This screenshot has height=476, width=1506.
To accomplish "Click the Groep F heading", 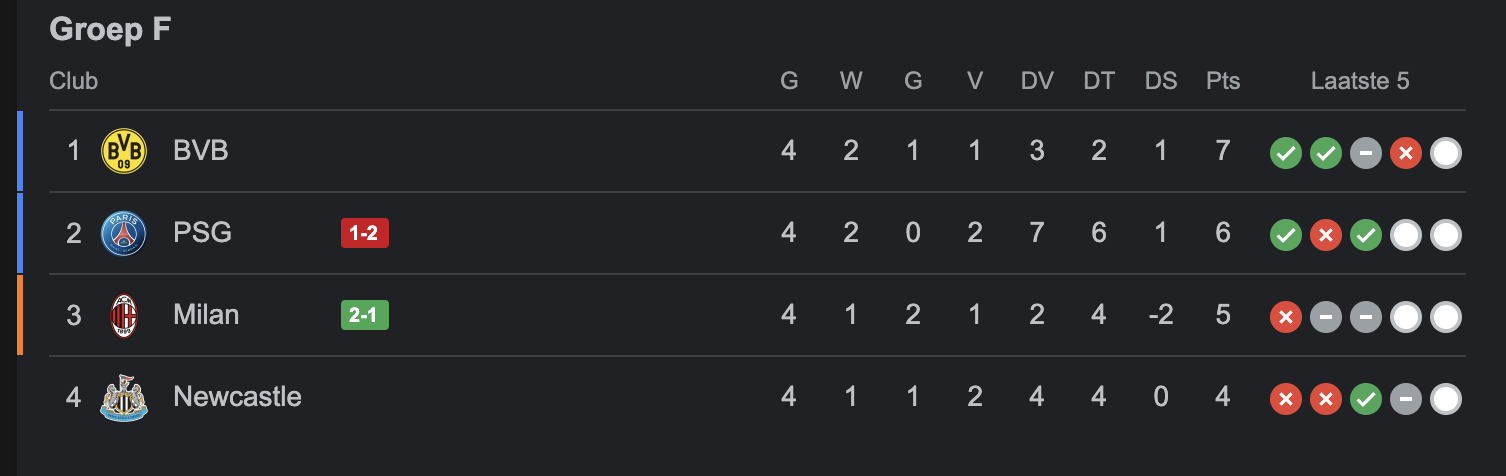I will click(110, 29).
